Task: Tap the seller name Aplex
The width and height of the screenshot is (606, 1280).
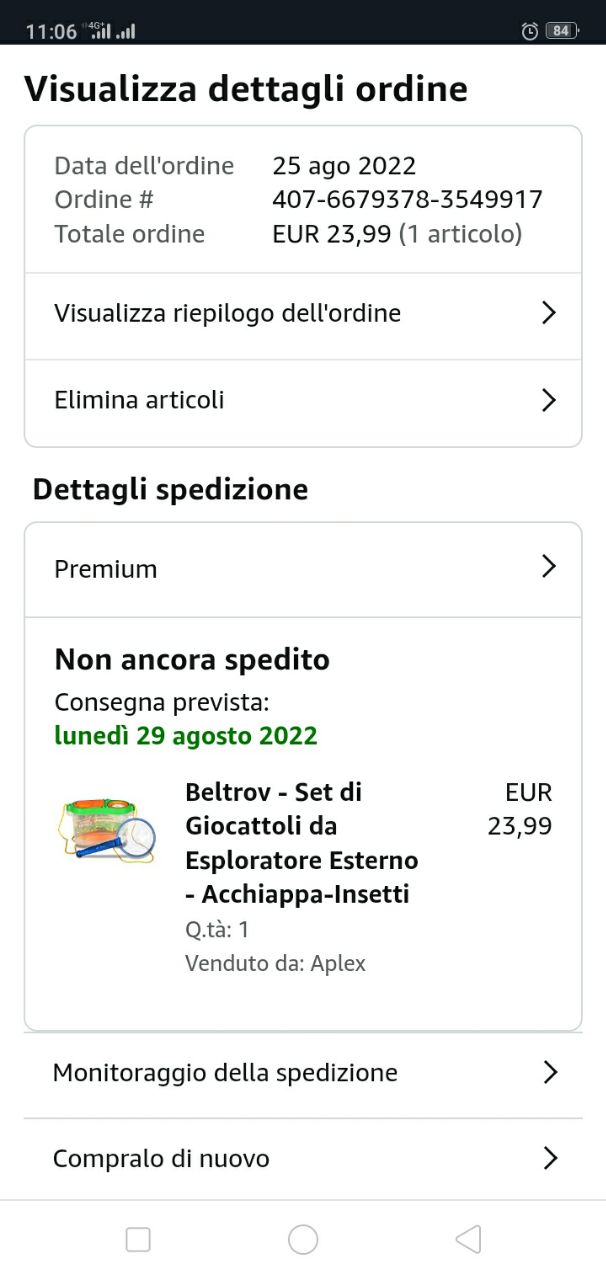Action: click(x=338, y=964)
